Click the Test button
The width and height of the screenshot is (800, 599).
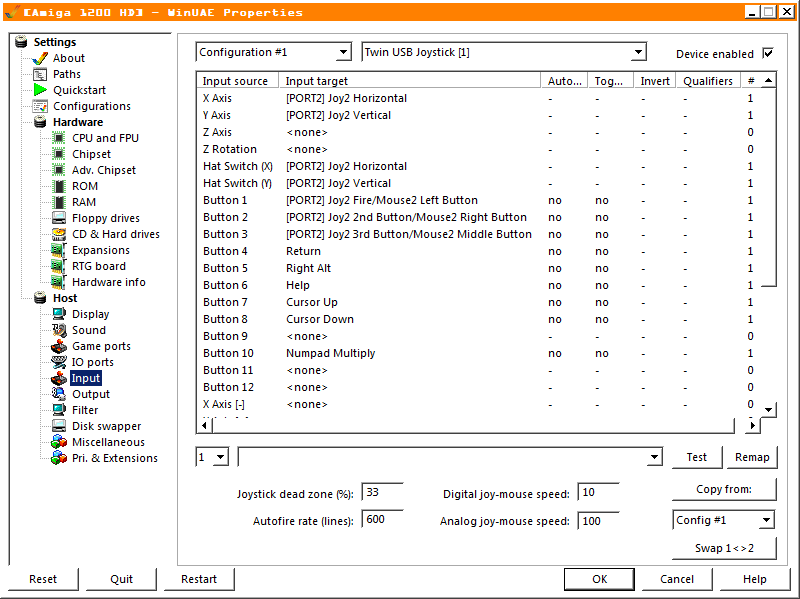(696, 457)
